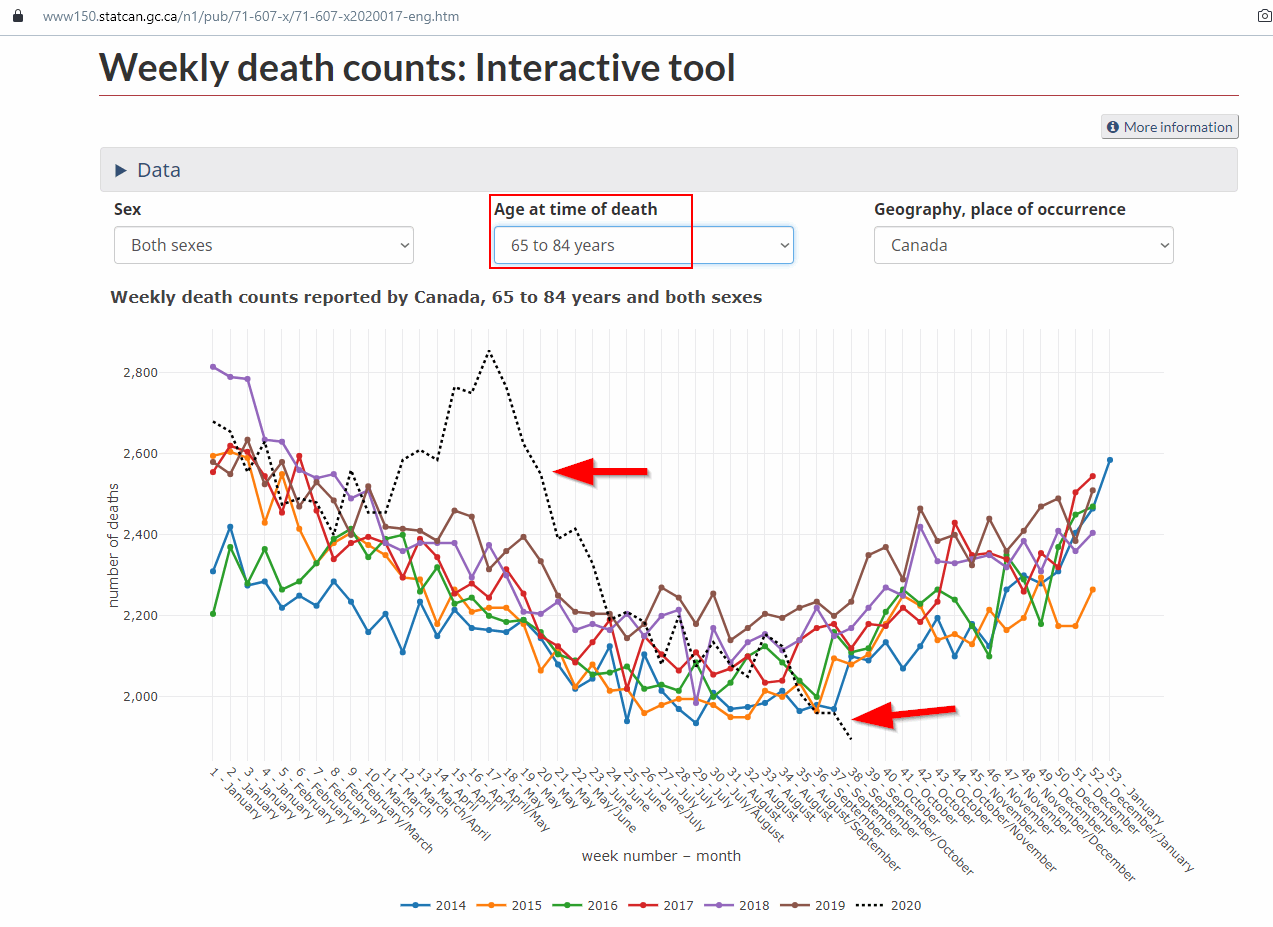Screen dimensions: 1273x927
Task: Open the More information button
Action: click(1170, 127)
